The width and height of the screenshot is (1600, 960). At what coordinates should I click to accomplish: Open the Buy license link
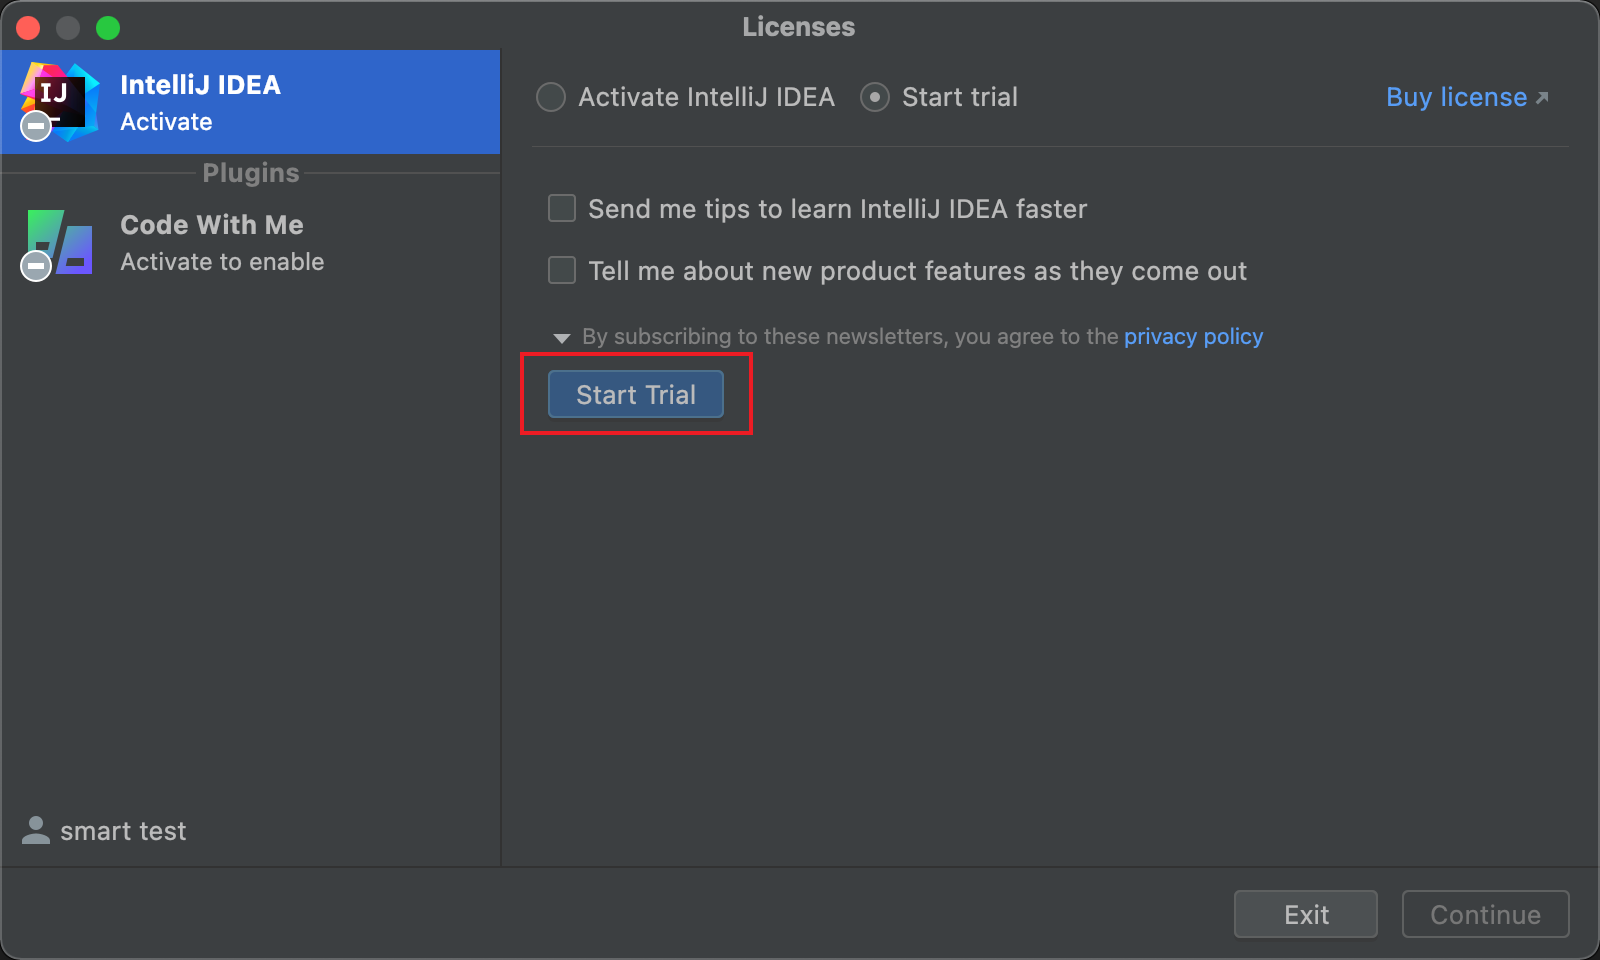[x=1456, y=97]
